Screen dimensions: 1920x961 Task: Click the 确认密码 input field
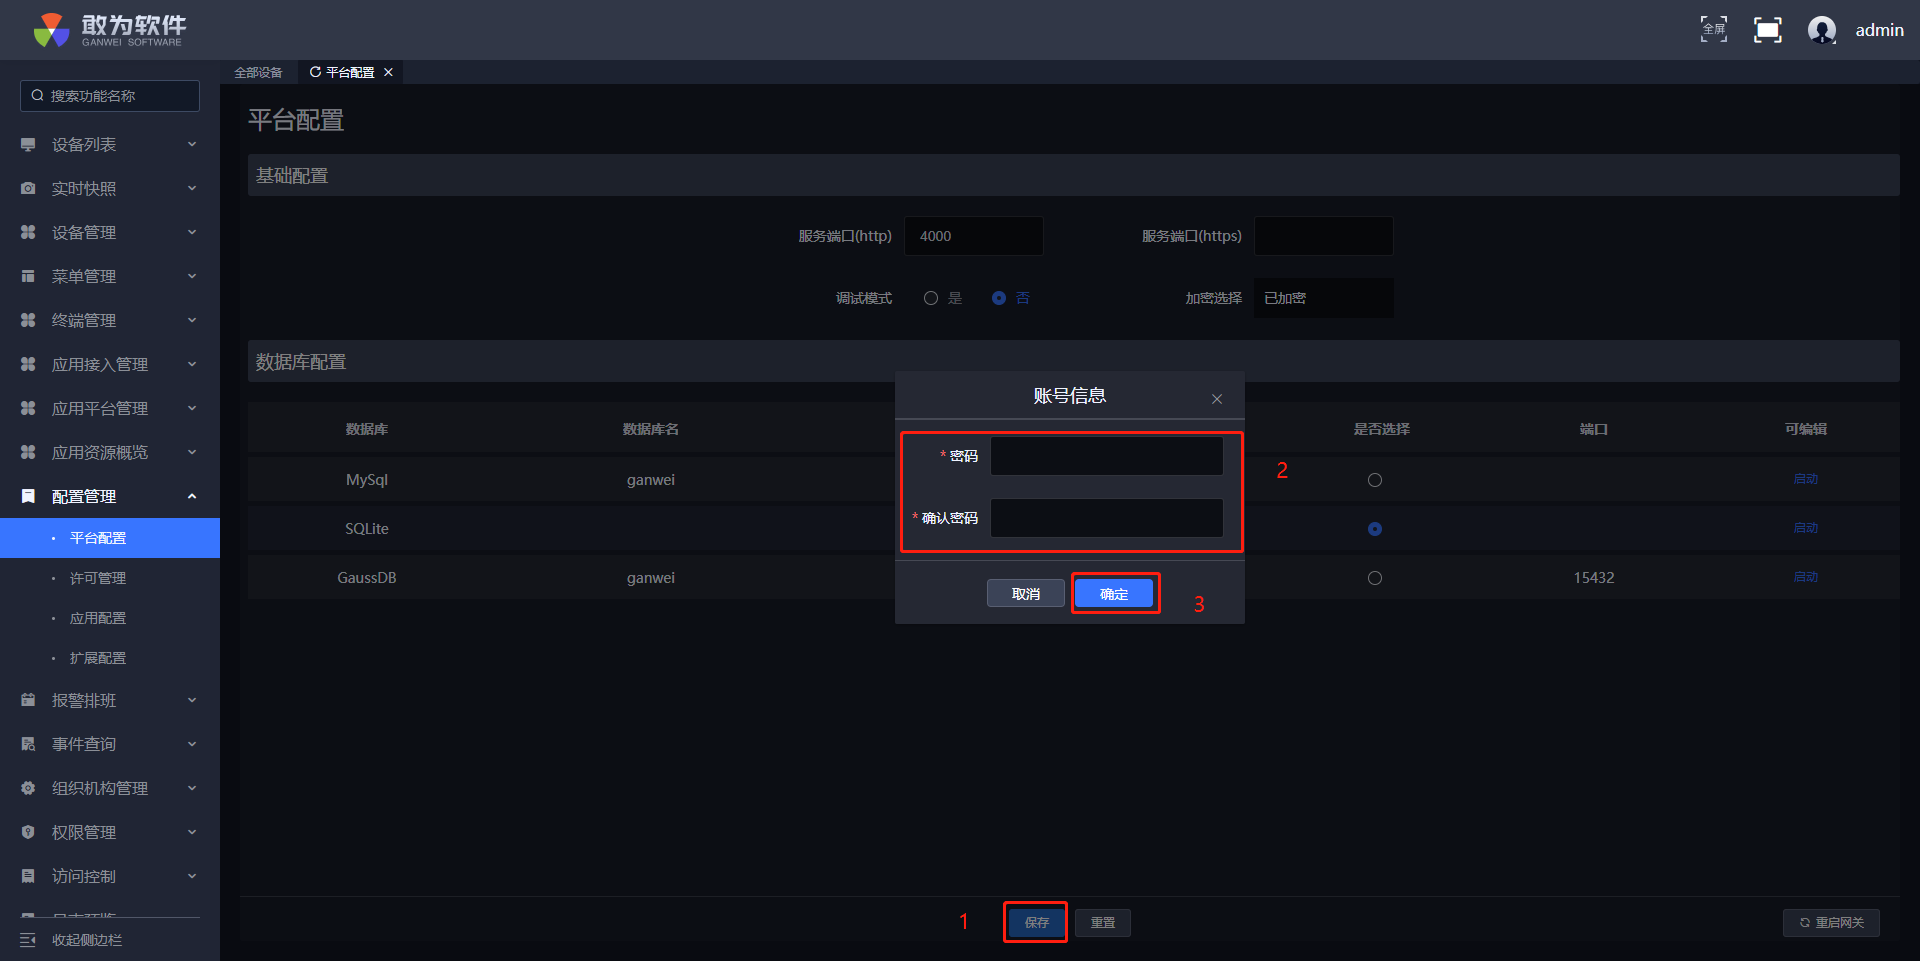[1106, 518]
